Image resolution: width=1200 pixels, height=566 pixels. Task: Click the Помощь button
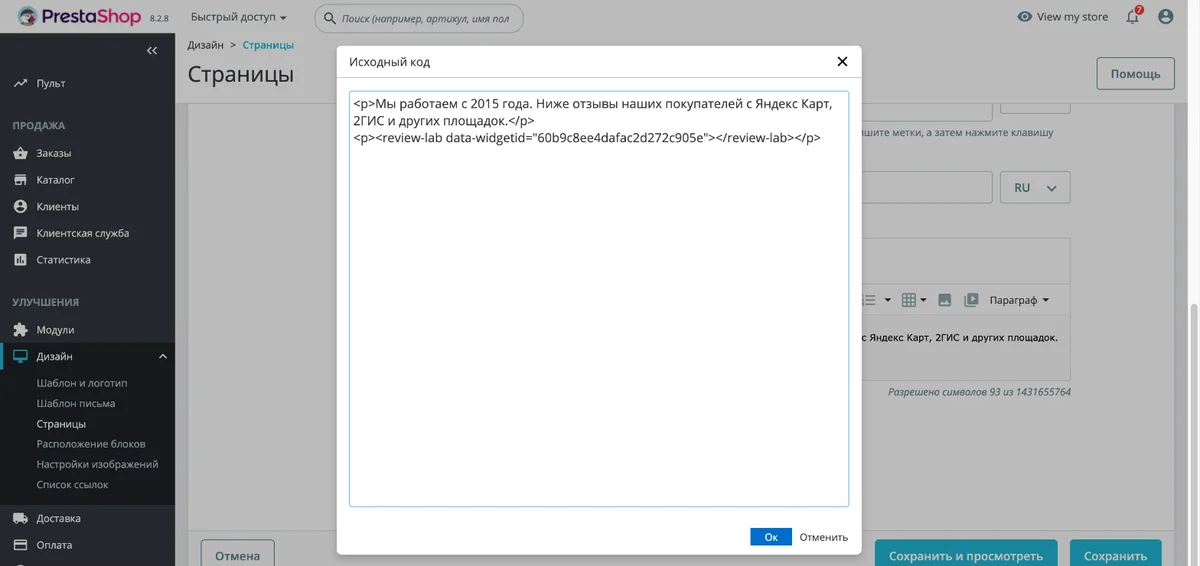click(x=1135, y=74)
